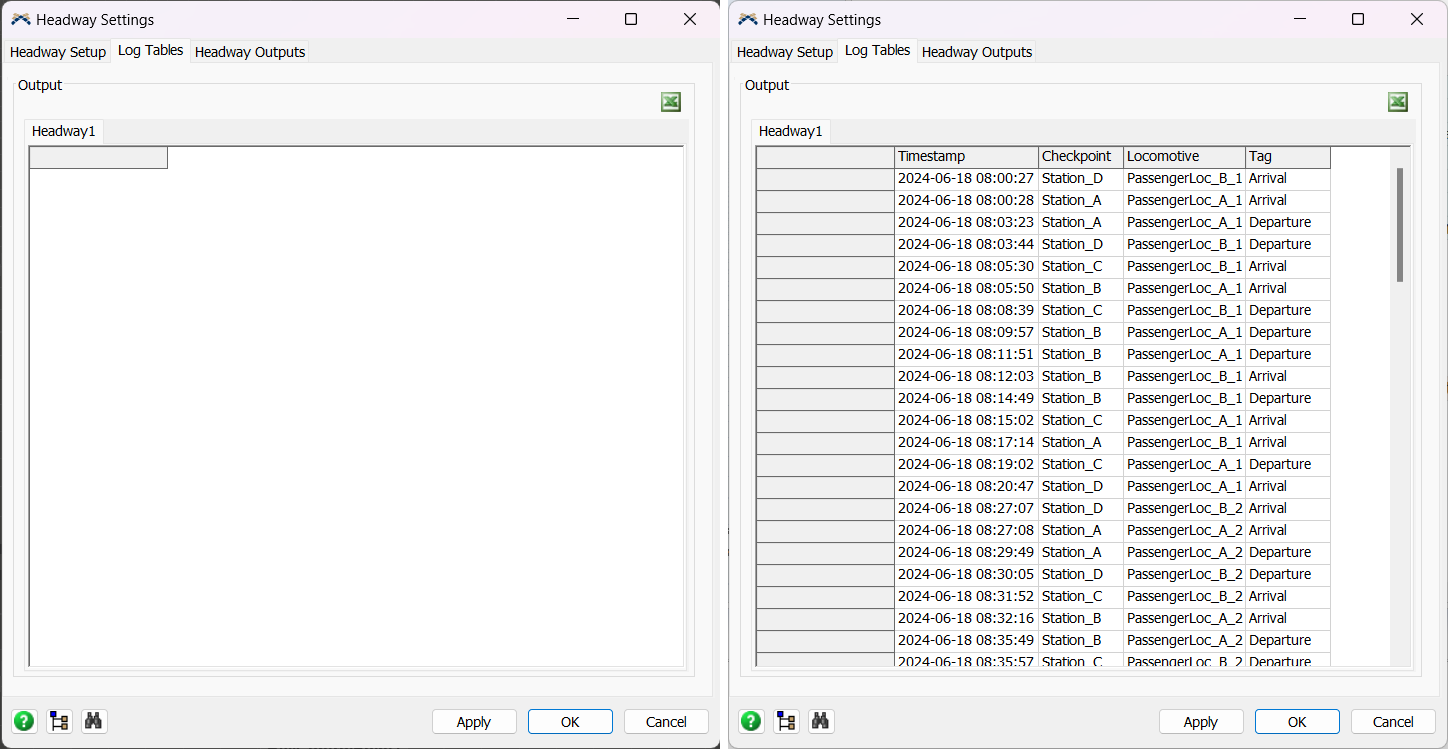Screen dimensions: 1448x749
Task: Click the Locomotive column header
Action: point(1184,157)
